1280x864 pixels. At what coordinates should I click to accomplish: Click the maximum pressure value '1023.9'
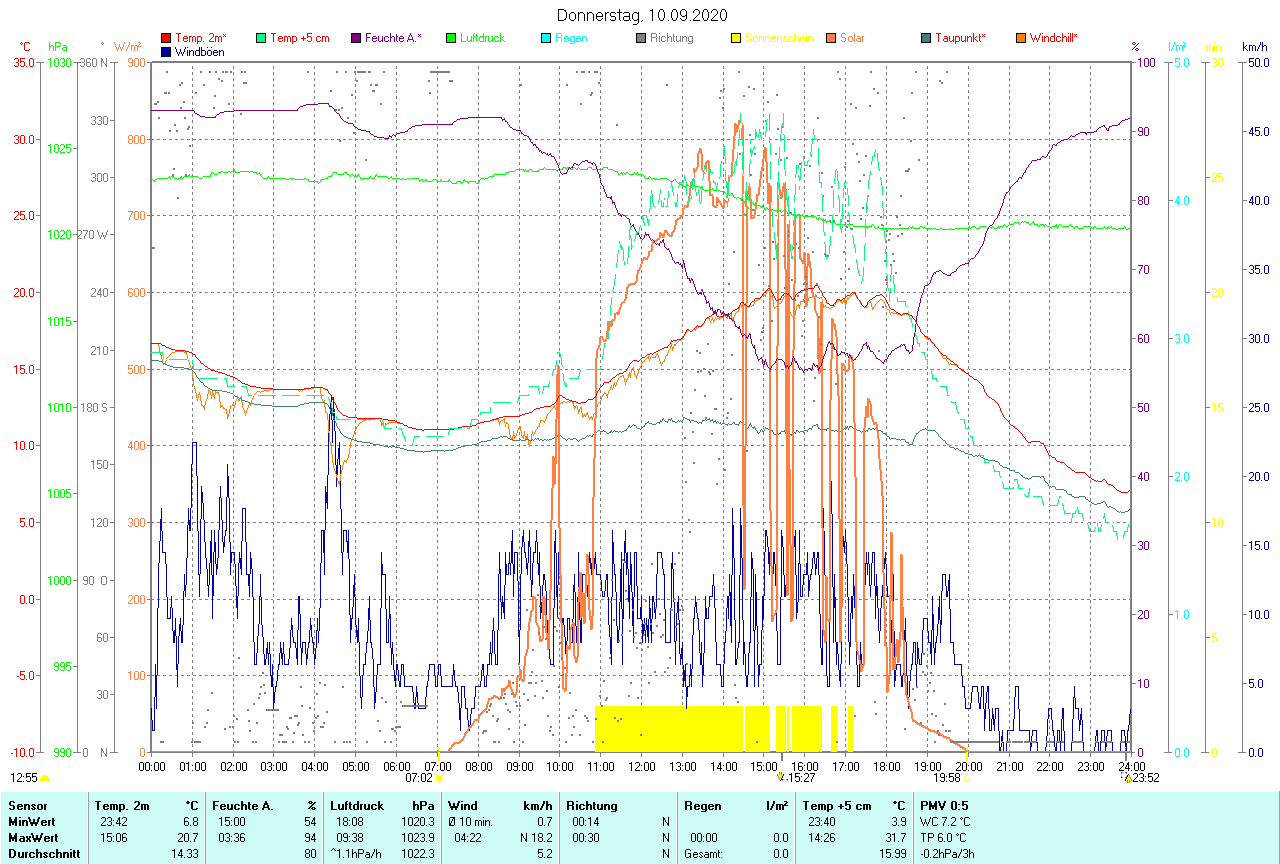416,837
